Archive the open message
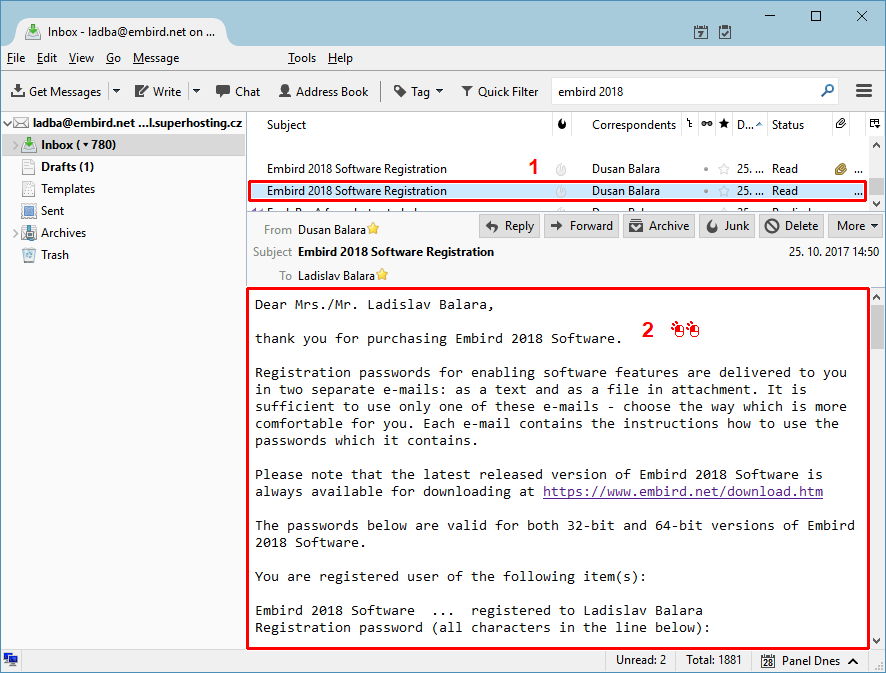886x673 pixels. (659, 226)
